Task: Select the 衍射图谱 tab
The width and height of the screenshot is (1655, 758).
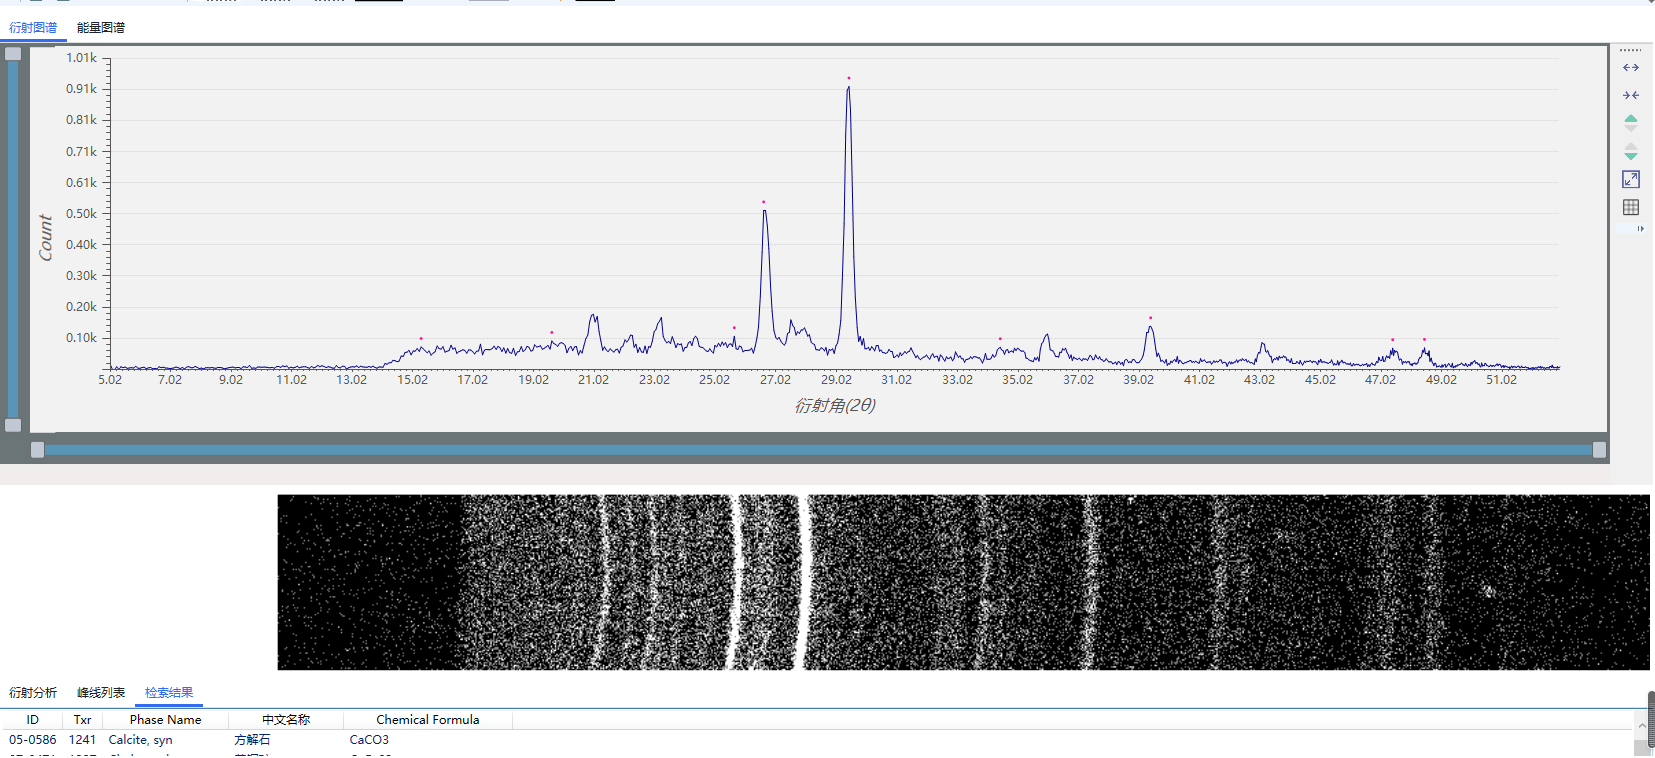Action: coord(33,28)
